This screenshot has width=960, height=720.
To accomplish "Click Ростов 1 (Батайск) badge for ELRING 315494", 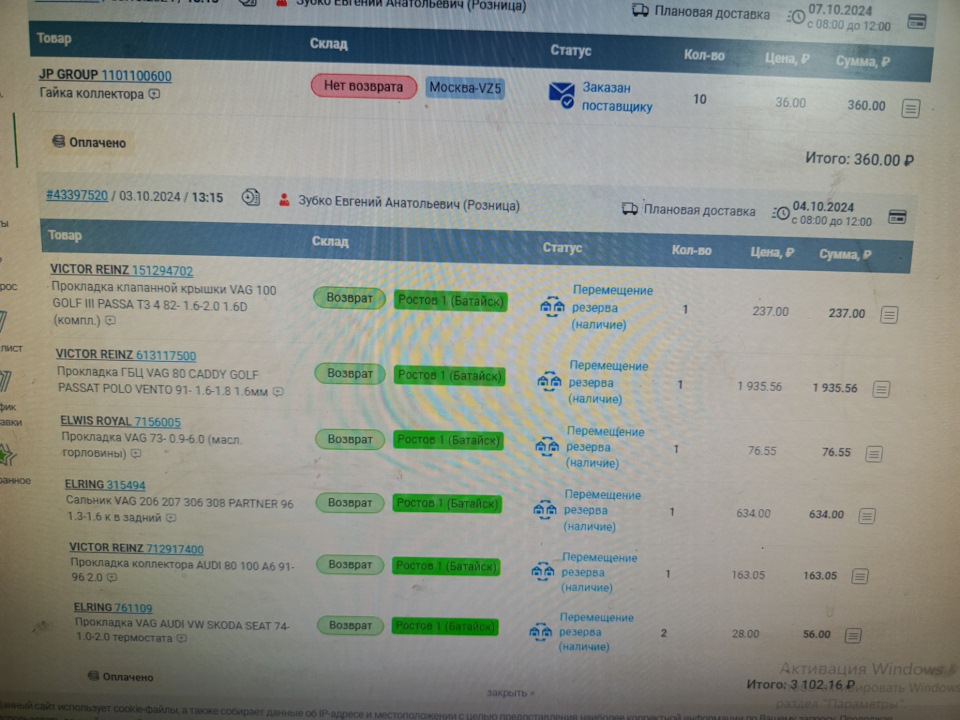I will coord(446,503).
